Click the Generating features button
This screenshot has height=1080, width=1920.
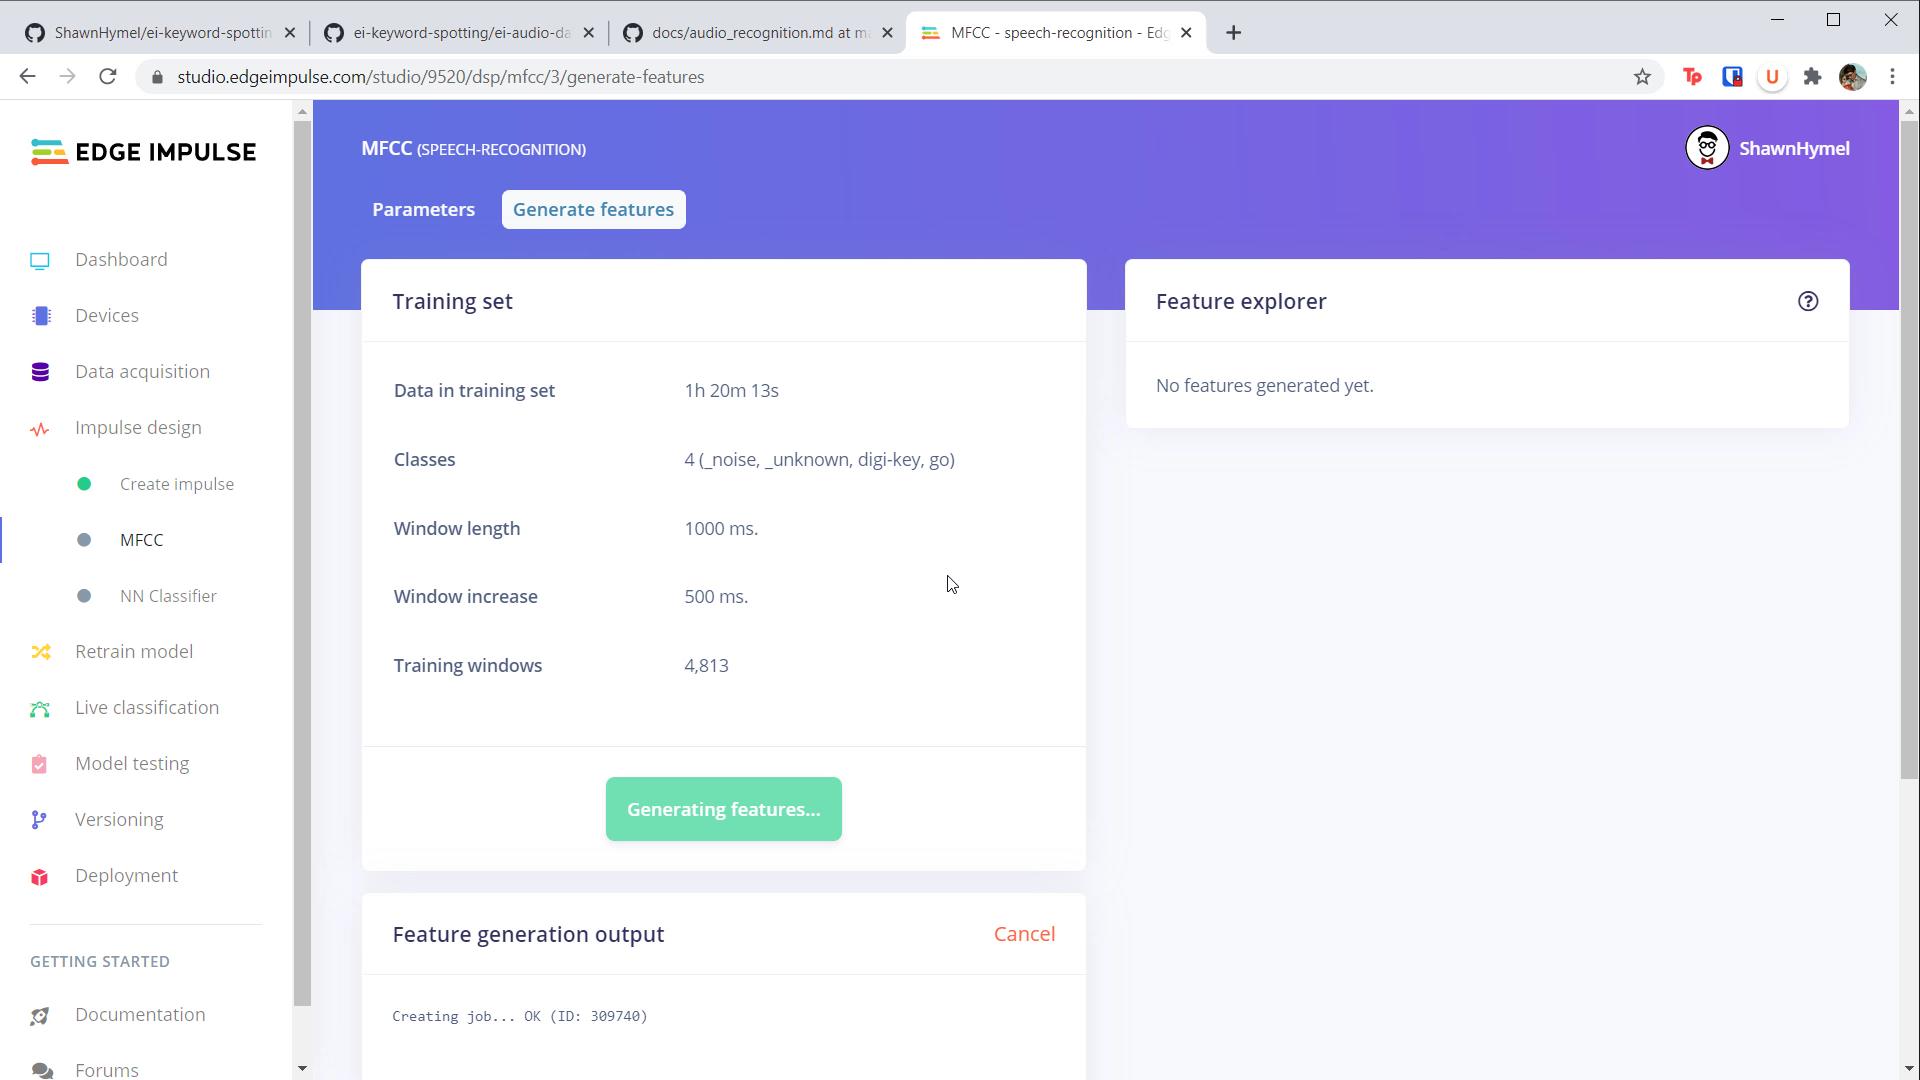click(x=723, y=808)
